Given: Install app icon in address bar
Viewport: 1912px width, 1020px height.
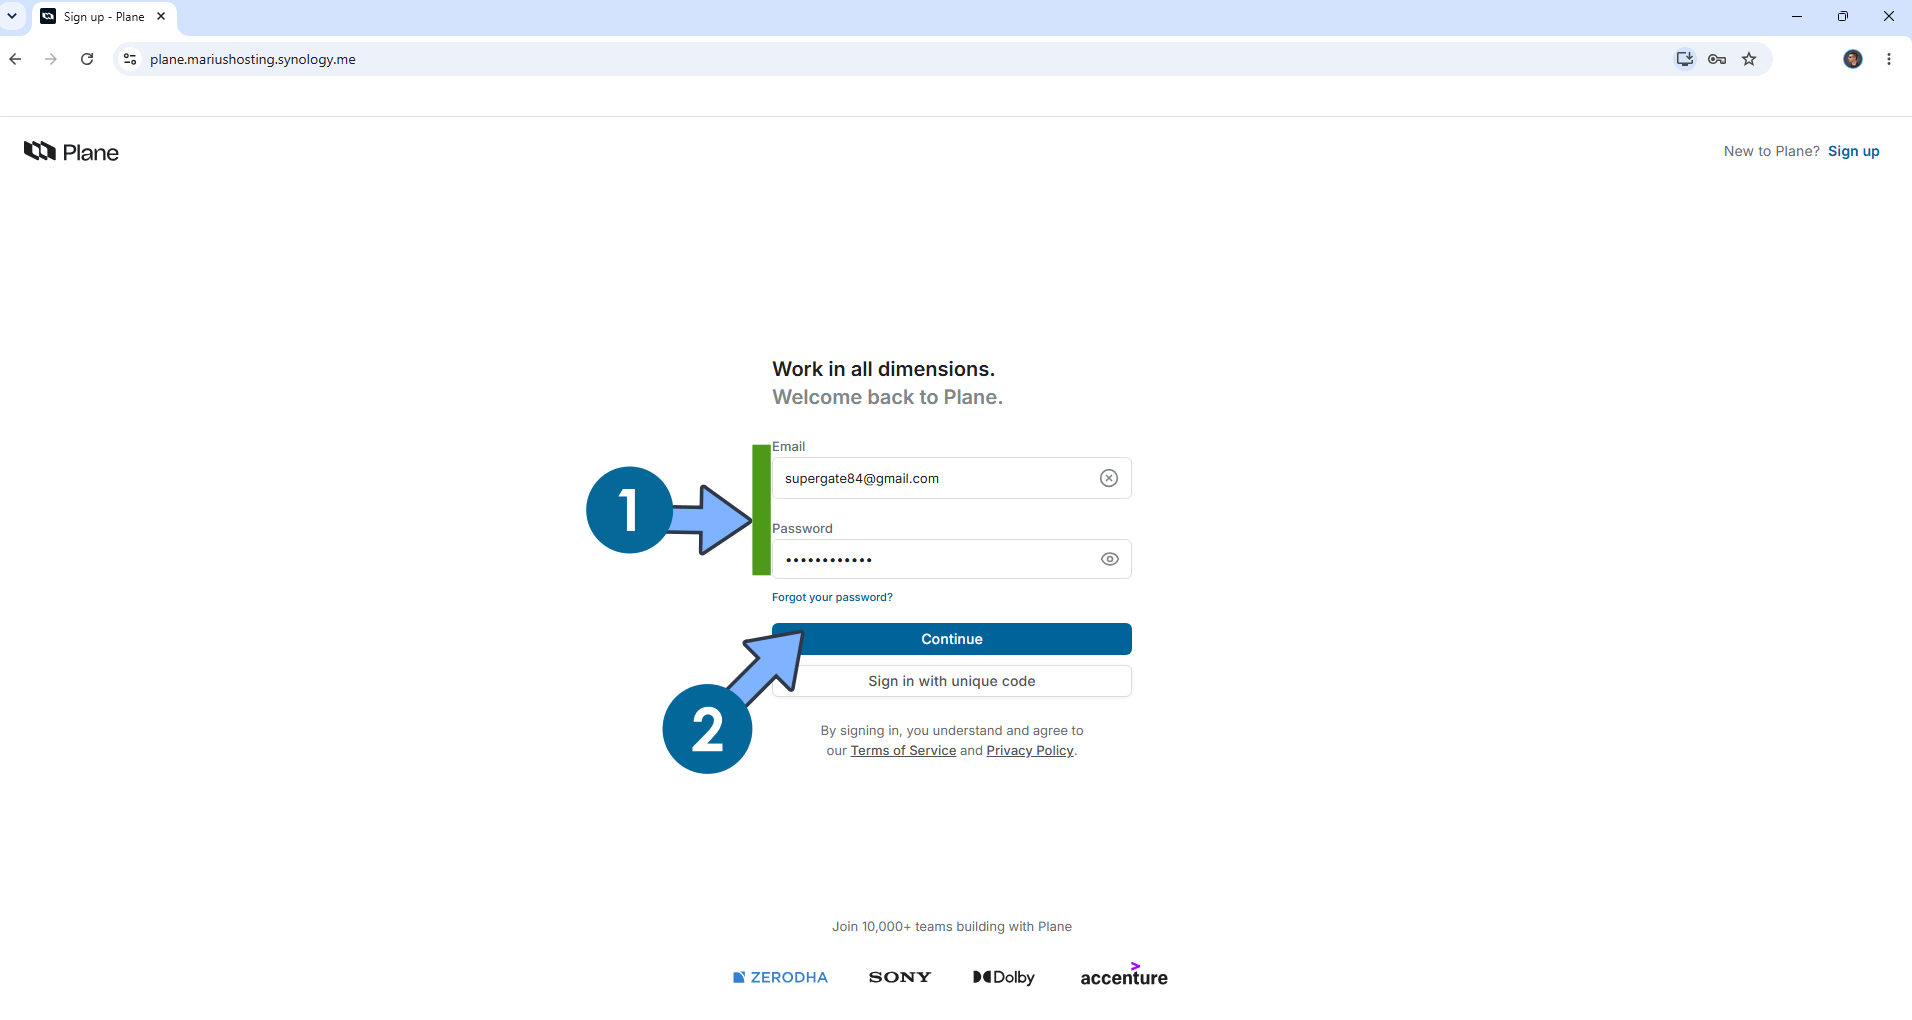Looking at the screenshot, I should [x=1685, y=59].
